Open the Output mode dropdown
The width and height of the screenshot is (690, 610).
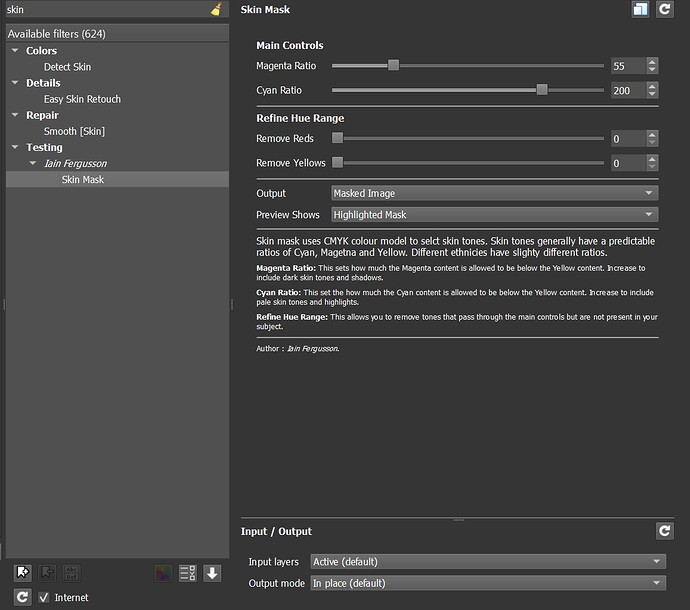488,583
